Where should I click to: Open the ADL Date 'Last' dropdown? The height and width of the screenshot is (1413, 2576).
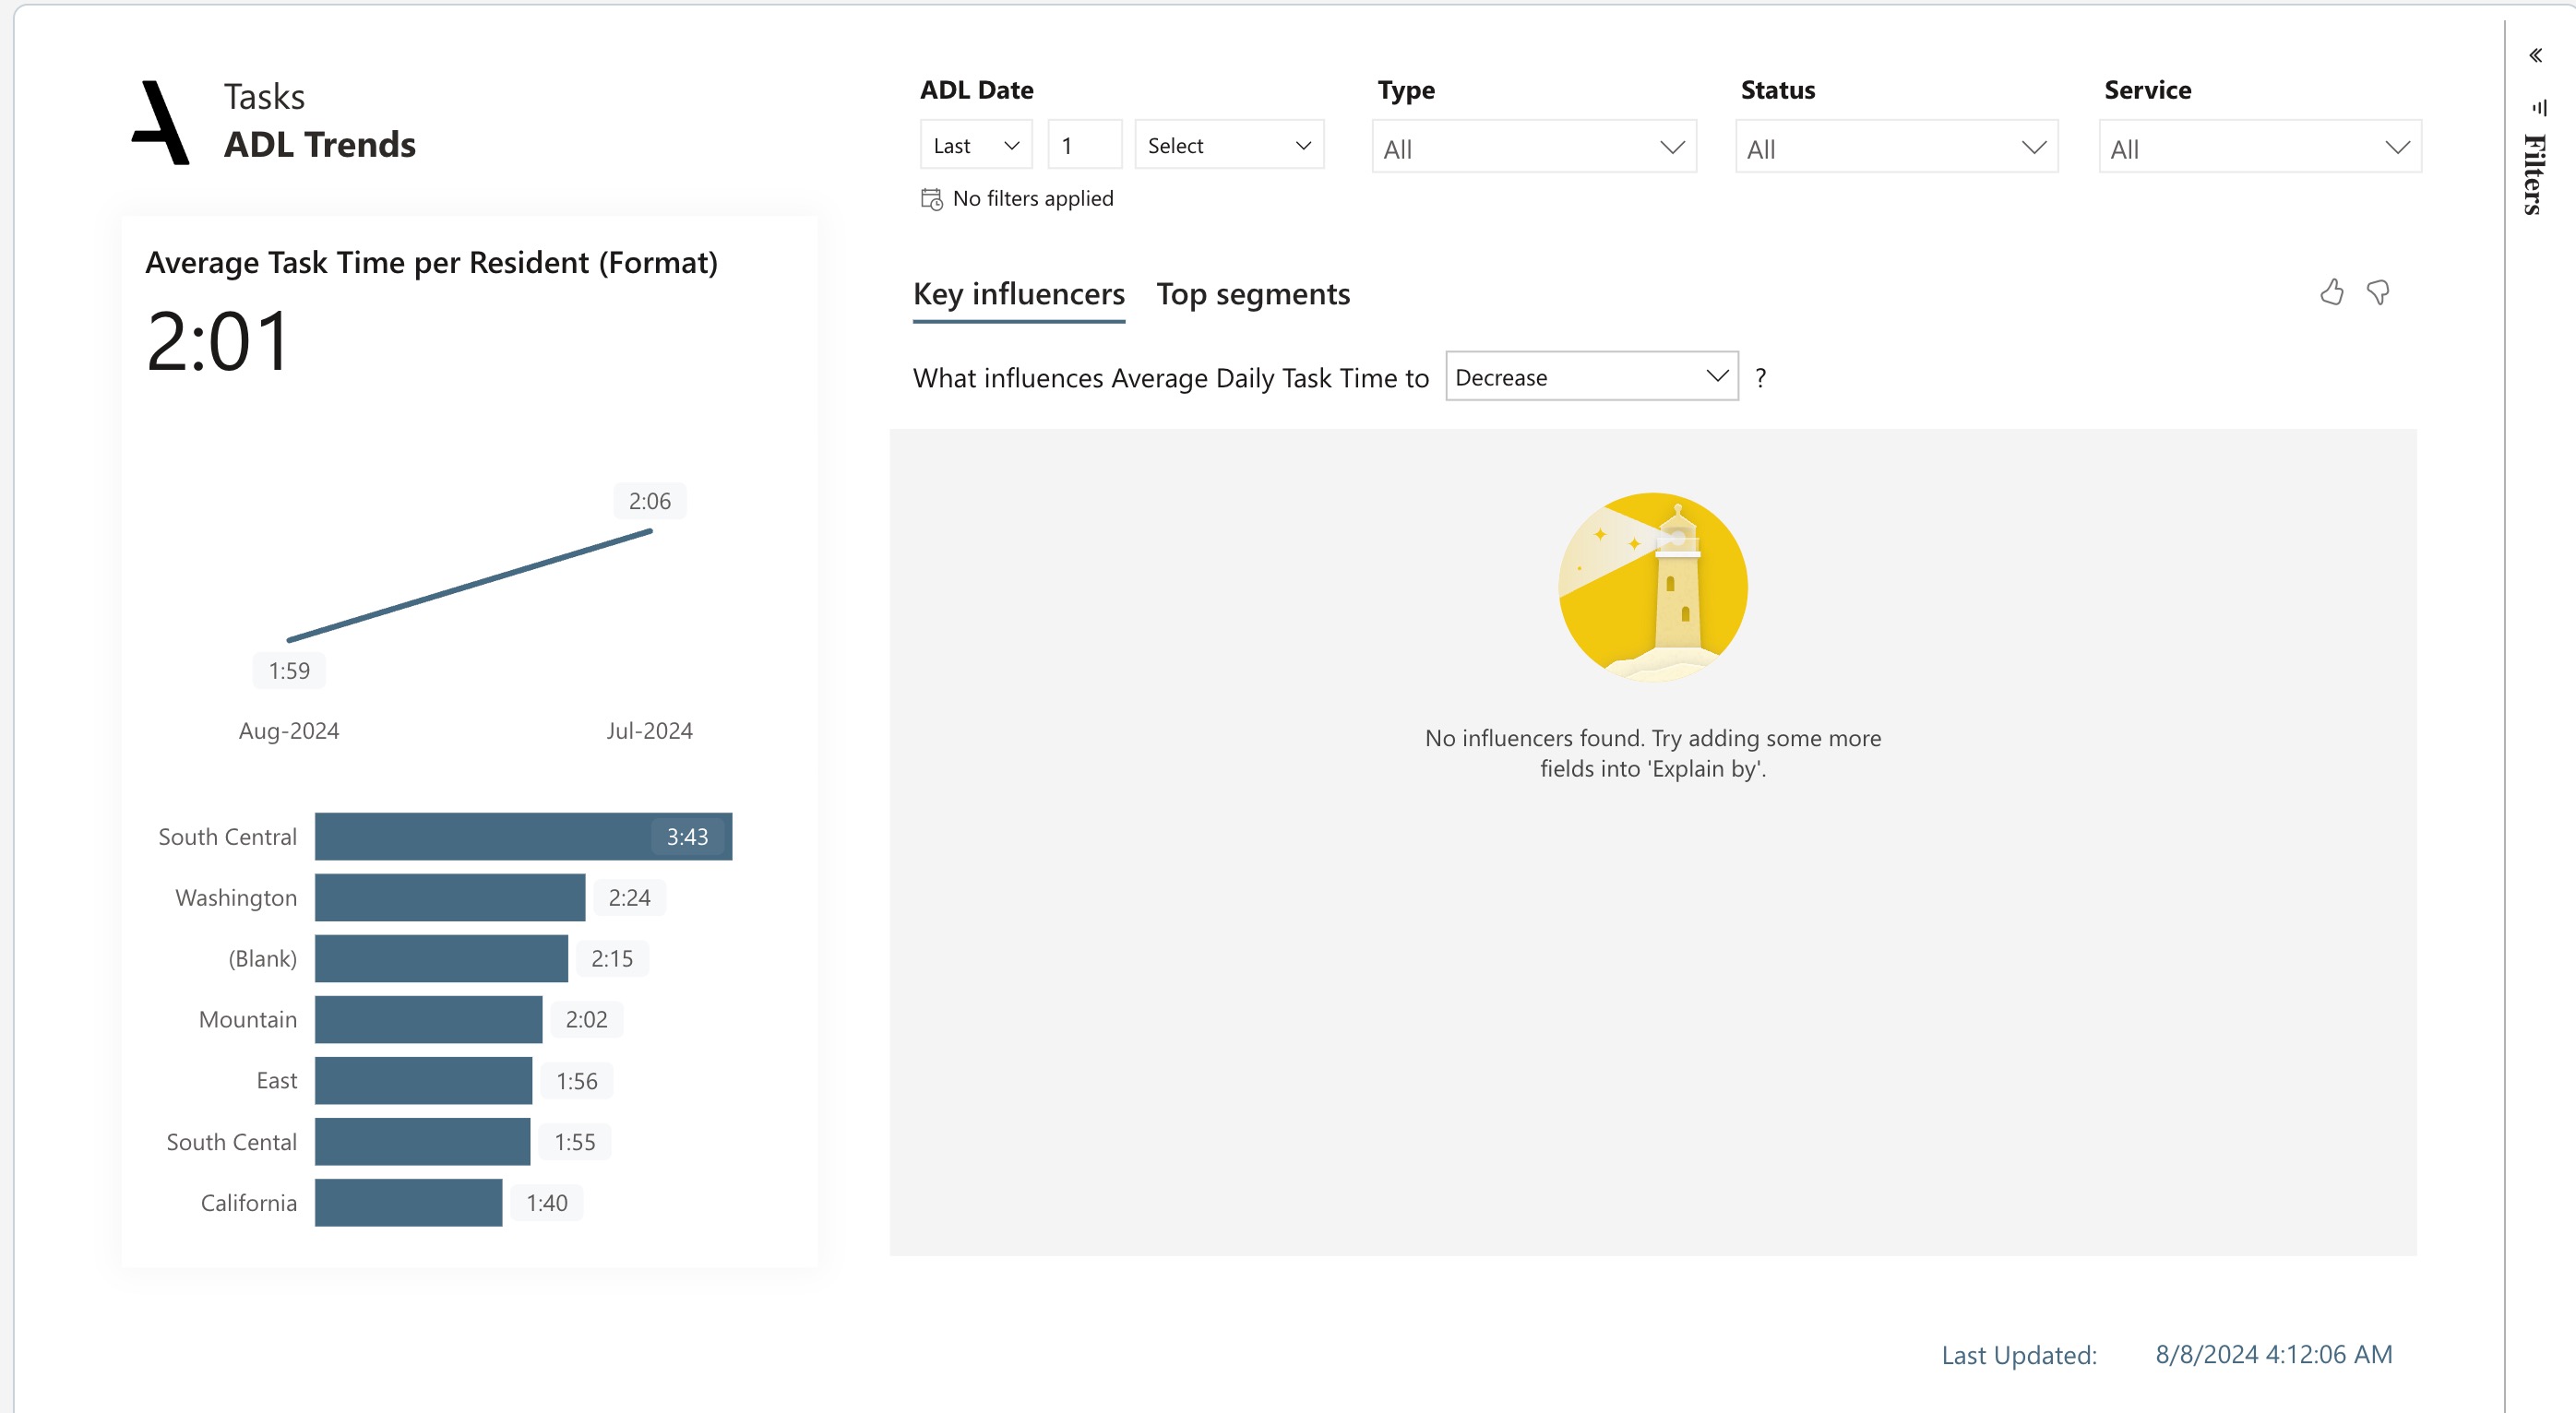(x=975, y=146)
